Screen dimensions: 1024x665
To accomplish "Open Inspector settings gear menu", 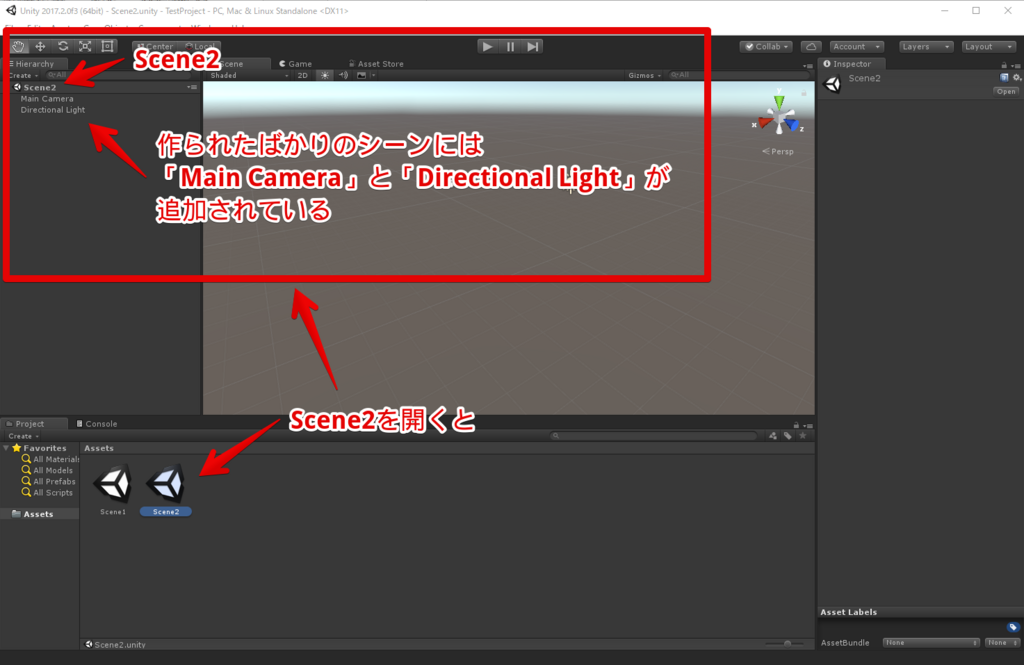I will tap(1017, 77).
